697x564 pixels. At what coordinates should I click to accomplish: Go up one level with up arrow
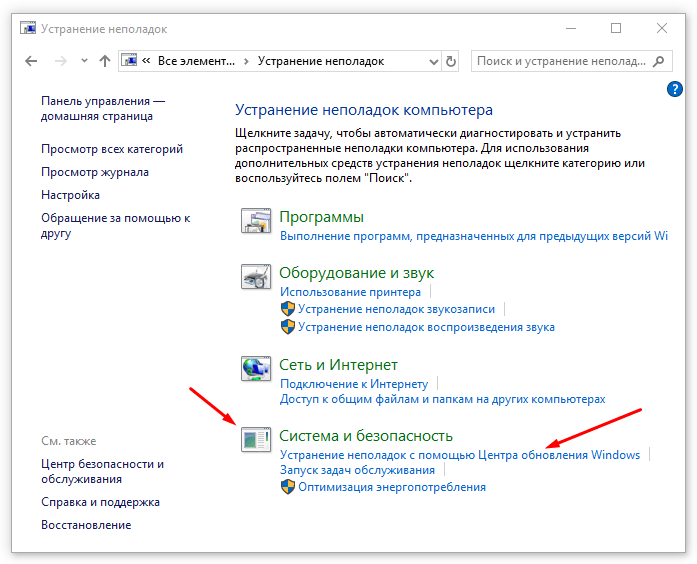(x=105, y=61)
